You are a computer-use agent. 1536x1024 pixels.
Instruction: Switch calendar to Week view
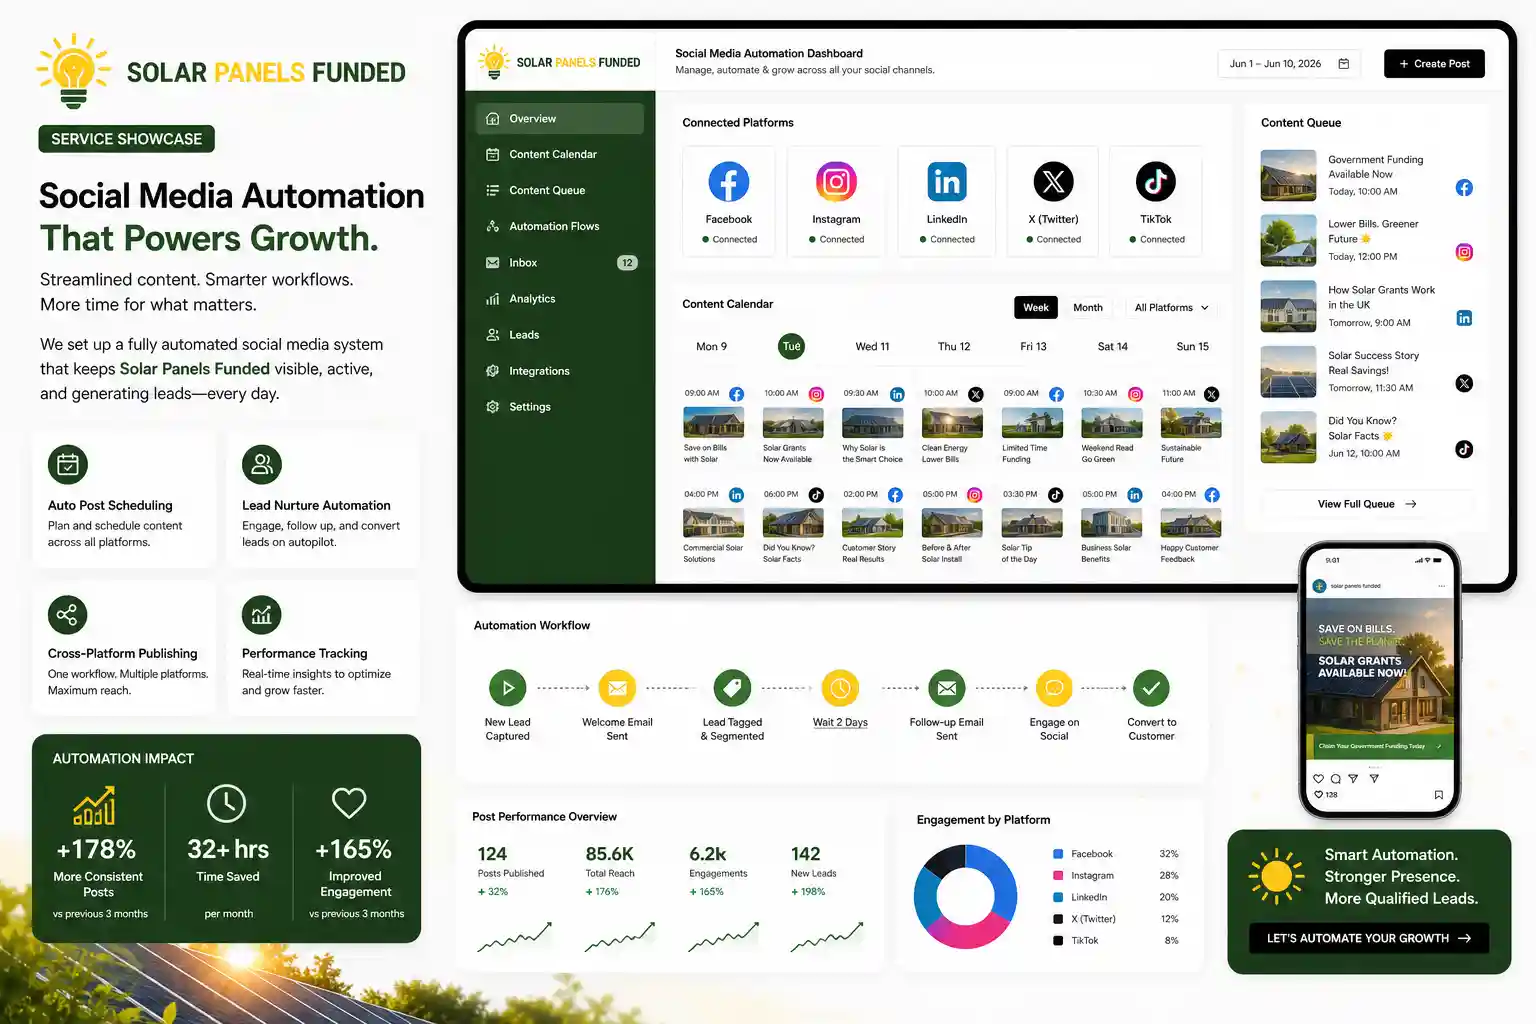[1036, 307]
